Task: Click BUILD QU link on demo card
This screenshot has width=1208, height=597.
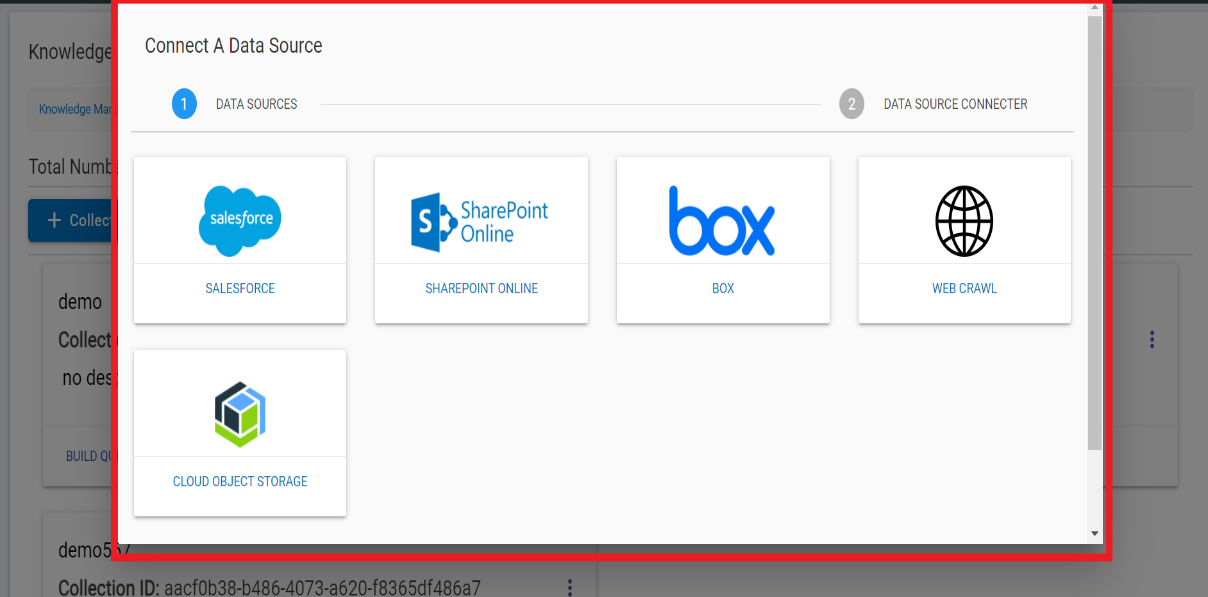Action: pyautogui.click(x=90, y=456)
